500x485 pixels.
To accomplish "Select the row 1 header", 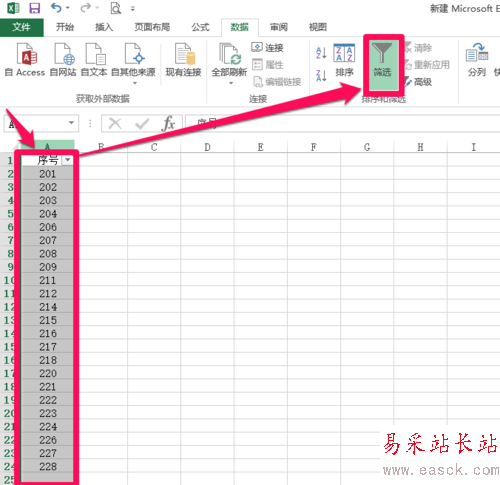I will point(10,160).
